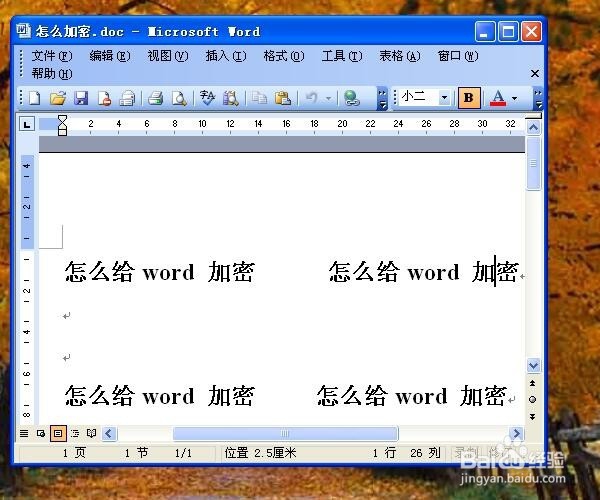Maximize the Microsoft Word window
Viewport: 600px width, 500px height.
(x=508, y=31)
